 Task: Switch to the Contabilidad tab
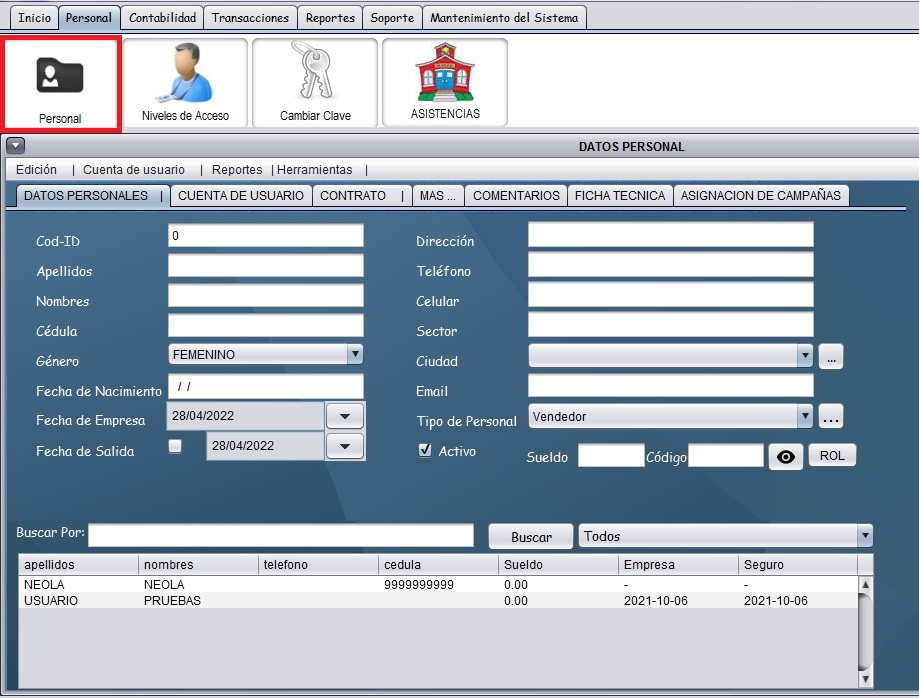[x=162, y=18]
